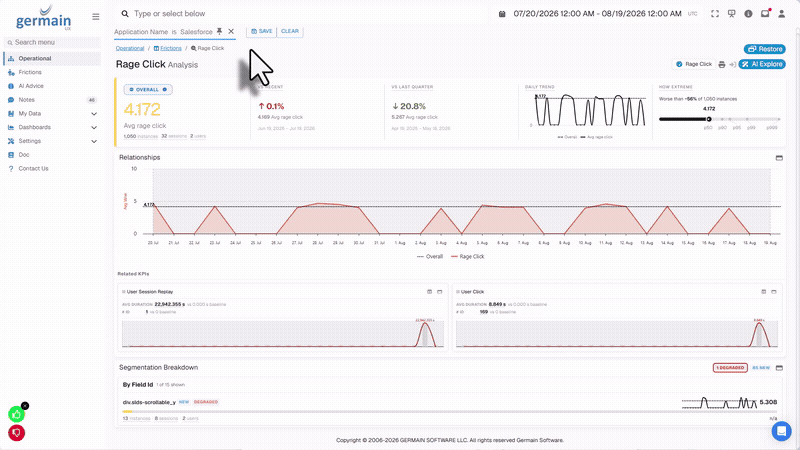Toggle the Rage Click legend series
800x450 pixels.
[467, 257]
